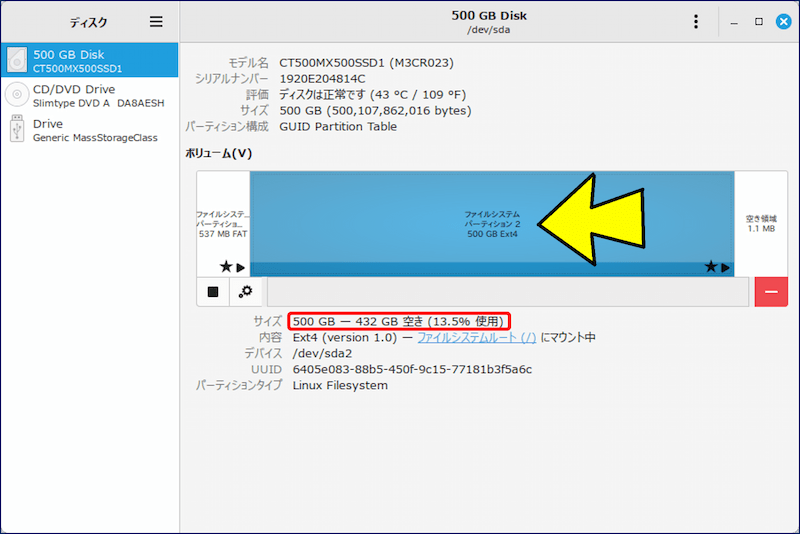Delete selected partition with red minus button
Viewport: 800px width, 534px height.
771,292
